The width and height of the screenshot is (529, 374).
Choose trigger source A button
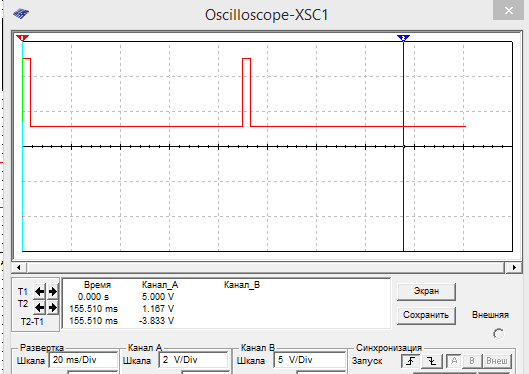pyautogui.click(x=454, y=361)
